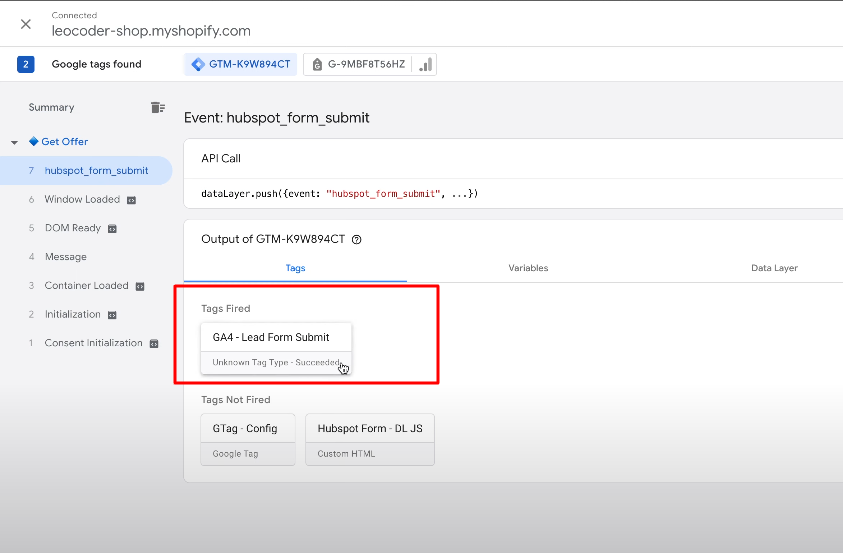Click the Google tag icon in G-9MBF8T56HZ chip

pos(317,65)
